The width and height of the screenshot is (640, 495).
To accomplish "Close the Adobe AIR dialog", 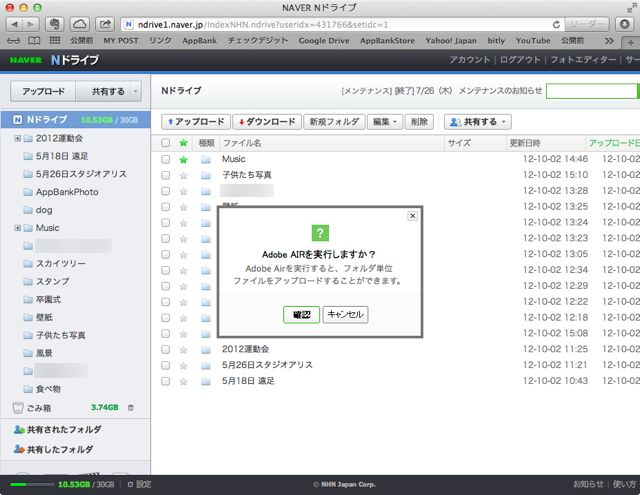I will tap(412, 216).
